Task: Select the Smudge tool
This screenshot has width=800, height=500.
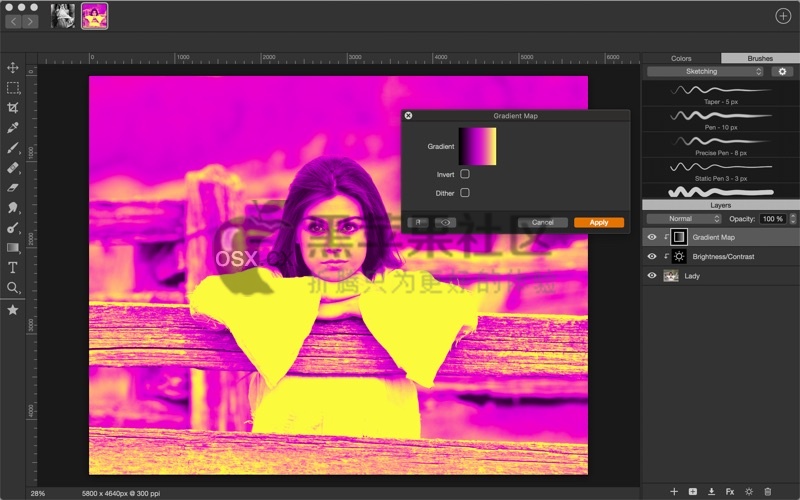Action: (13, 208)
